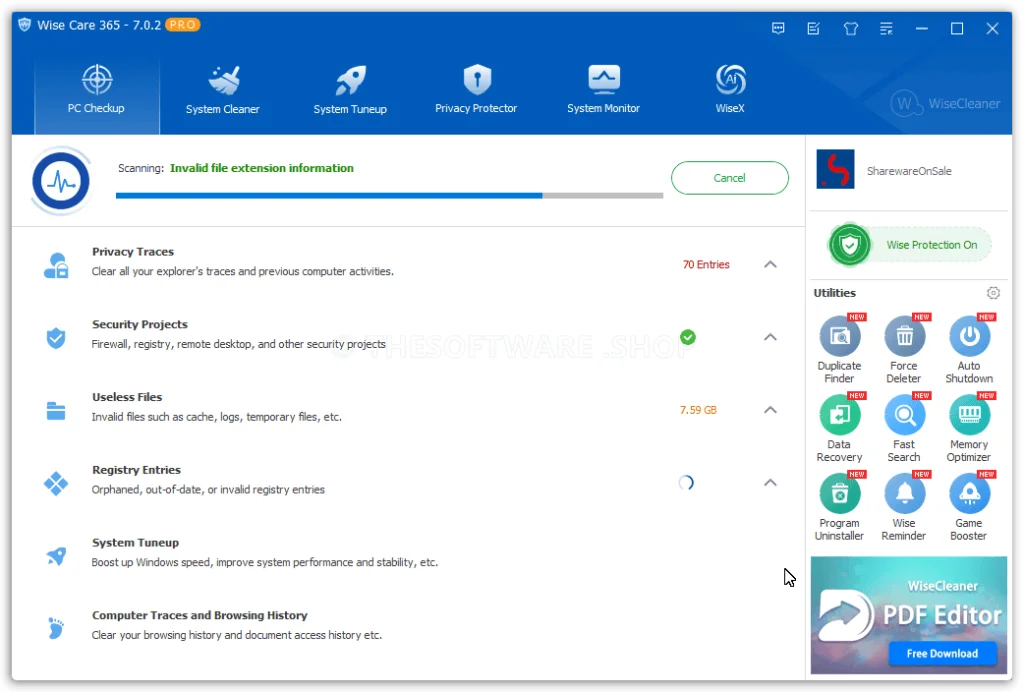
Task: Open the Program Uninstaller
Action: click(x=839, y=494)
